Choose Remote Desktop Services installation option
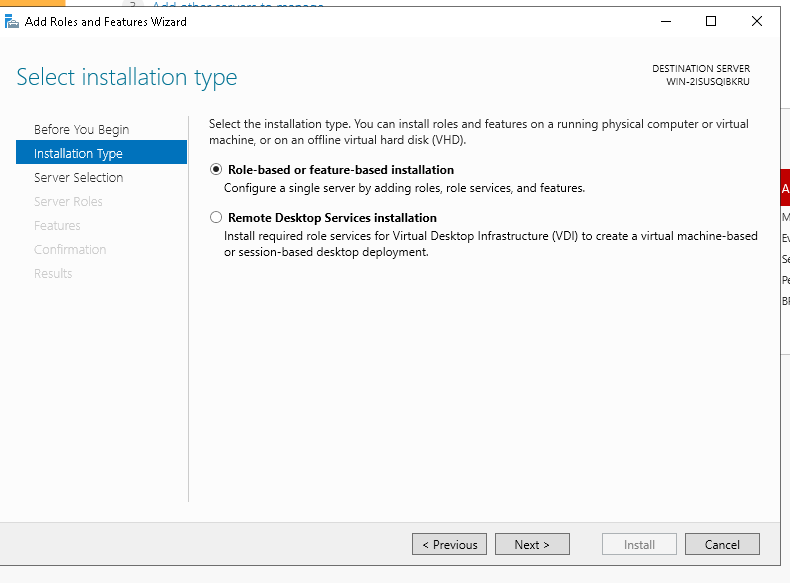Image resolution: width=790 pixels, height=583 pixels. point(216,217)
